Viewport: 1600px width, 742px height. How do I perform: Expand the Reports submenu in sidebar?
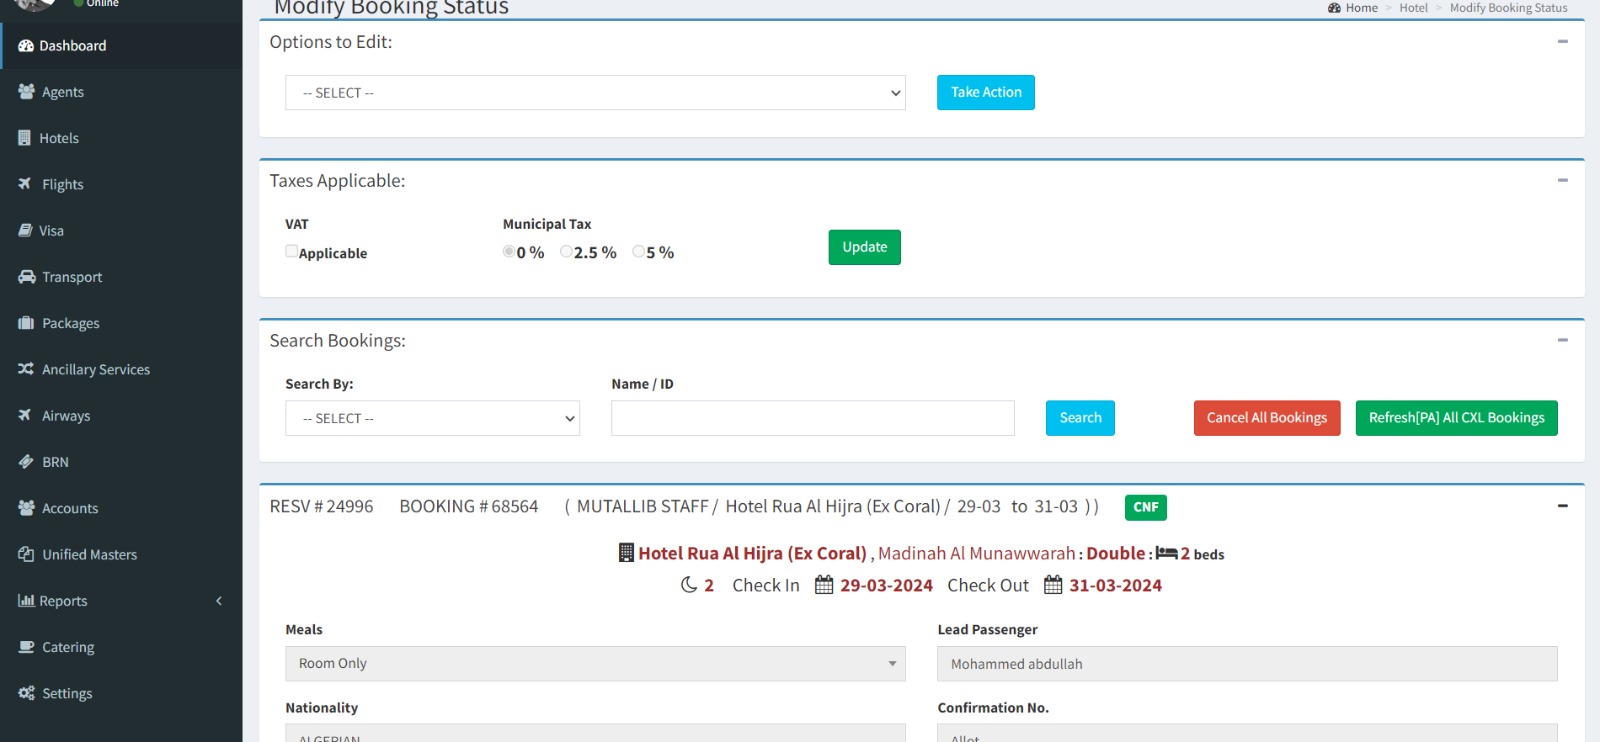click(x=120, y=601)
